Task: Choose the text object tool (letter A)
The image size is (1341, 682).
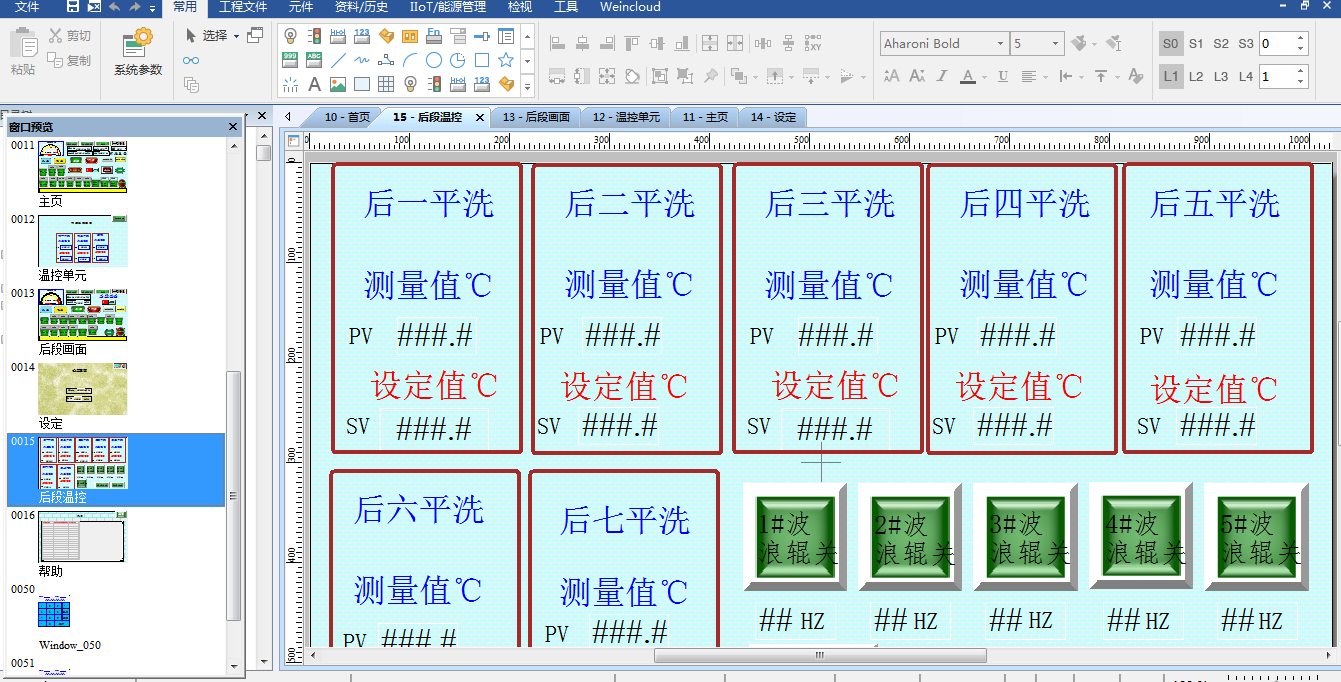Action: (314, 84)
